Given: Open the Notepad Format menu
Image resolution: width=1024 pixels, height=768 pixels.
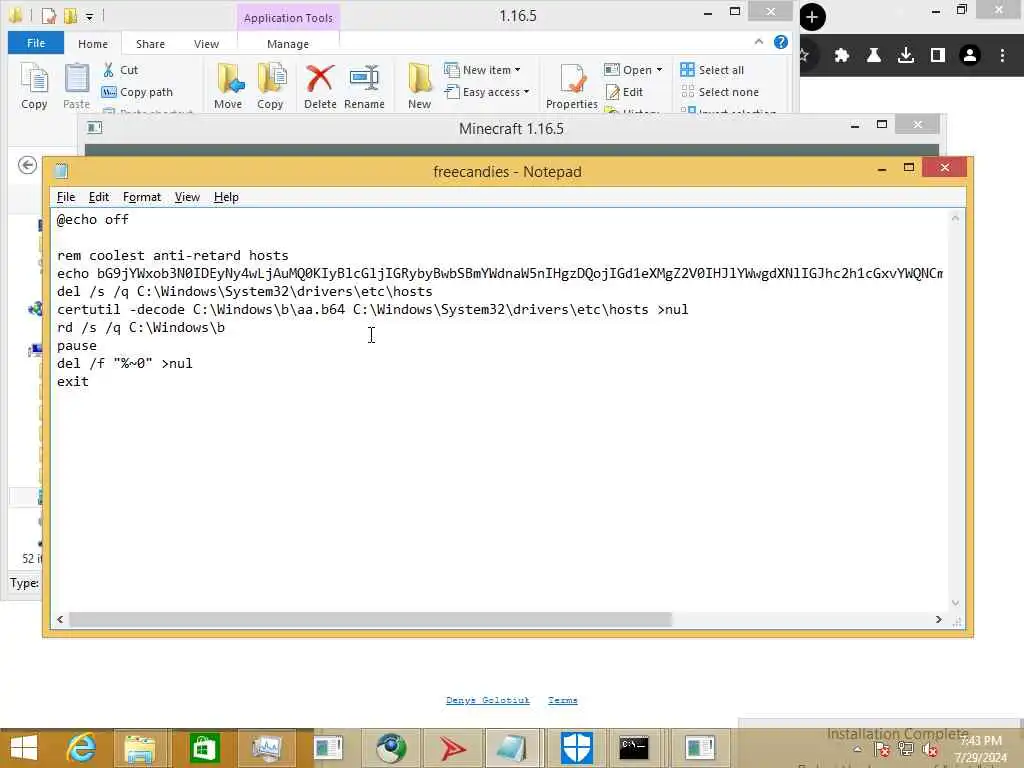Looking at the screenshot, I should tap(142, 197).
